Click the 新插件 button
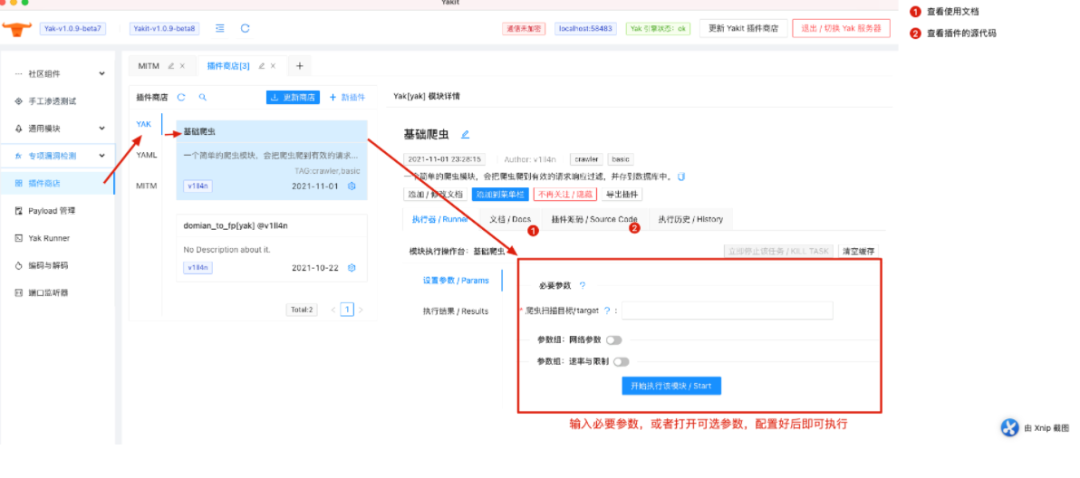The image size is (1080, 478). [x=348, y=98]
